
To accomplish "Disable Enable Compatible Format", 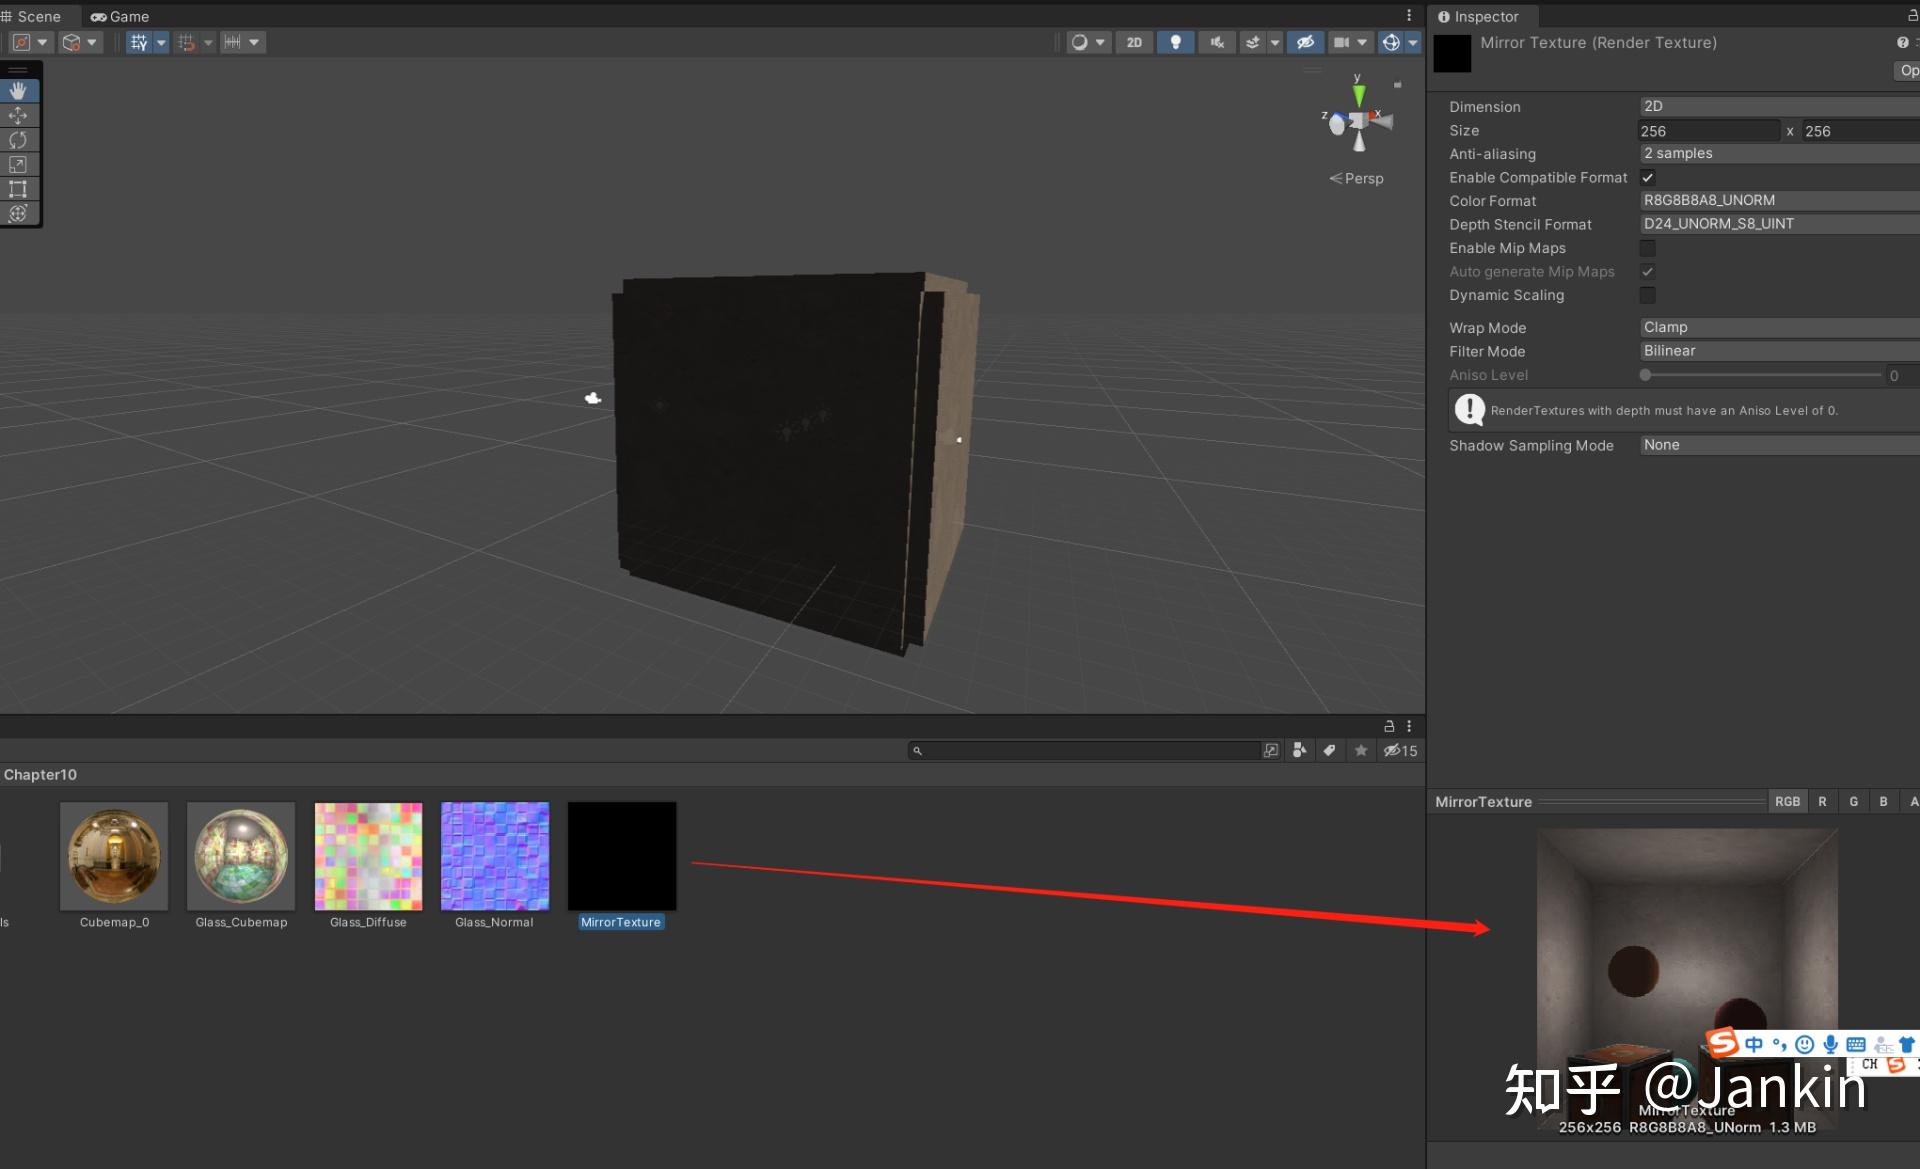I will pyautogui.click(x=1647, y=177).
